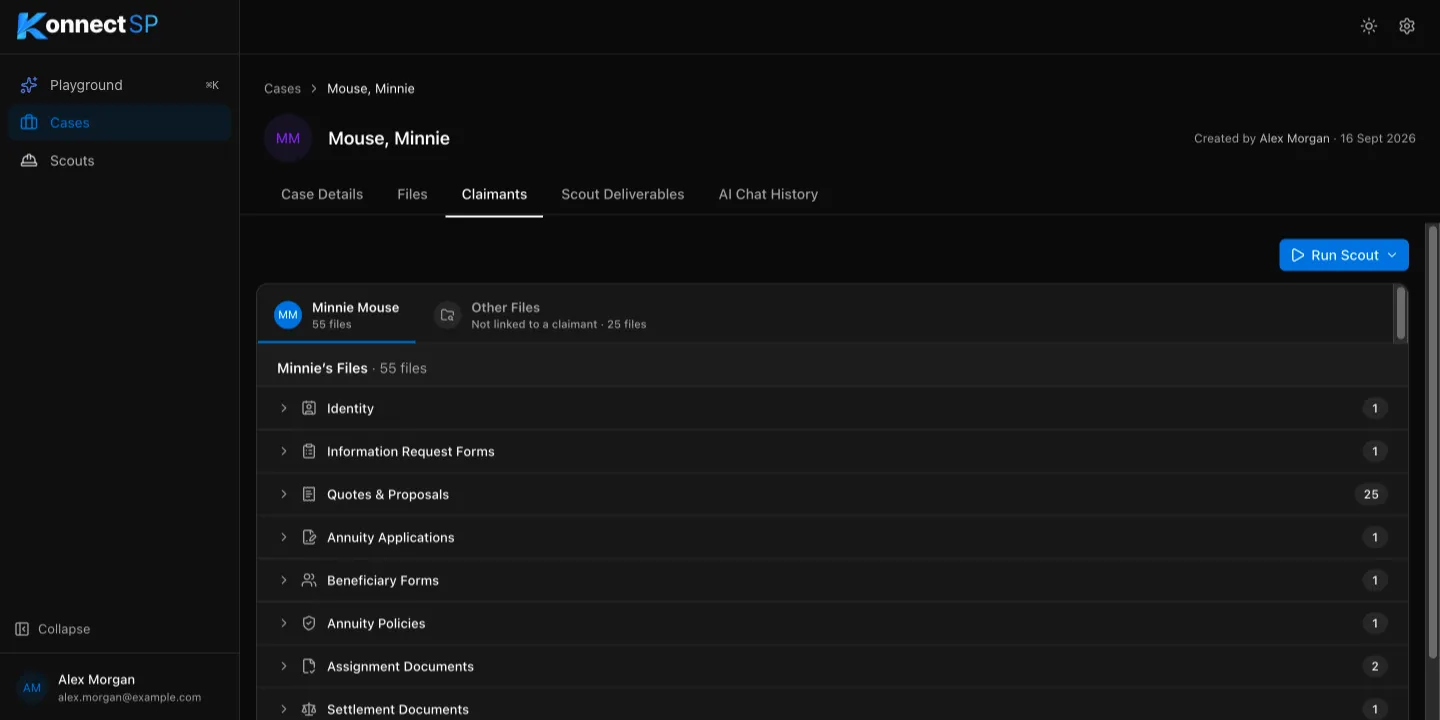Viewport: 1440px width, 720px height.
Task: Expand the Annuity Applications chevron
Action: 284,537
